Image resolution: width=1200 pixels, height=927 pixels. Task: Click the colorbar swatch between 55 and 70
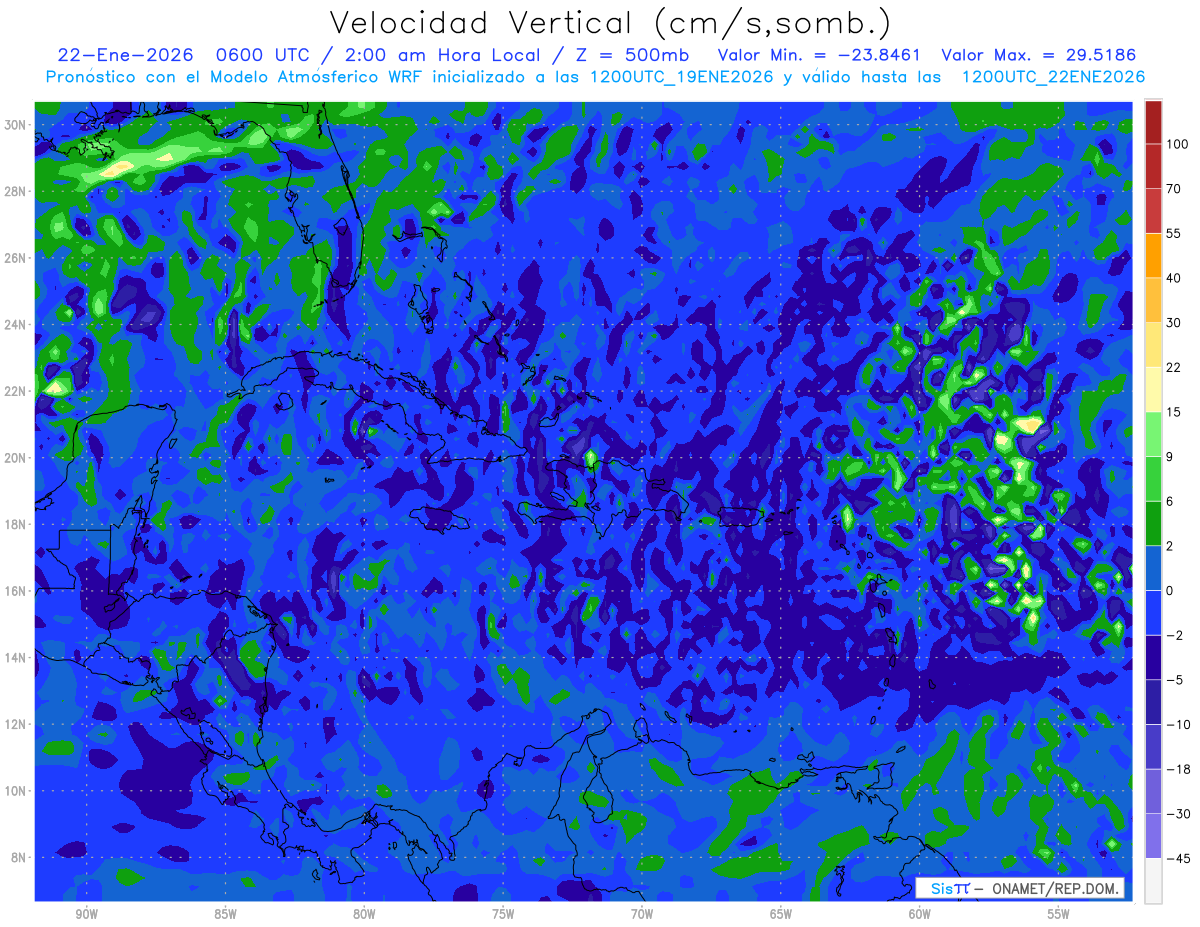point(1153,211)
